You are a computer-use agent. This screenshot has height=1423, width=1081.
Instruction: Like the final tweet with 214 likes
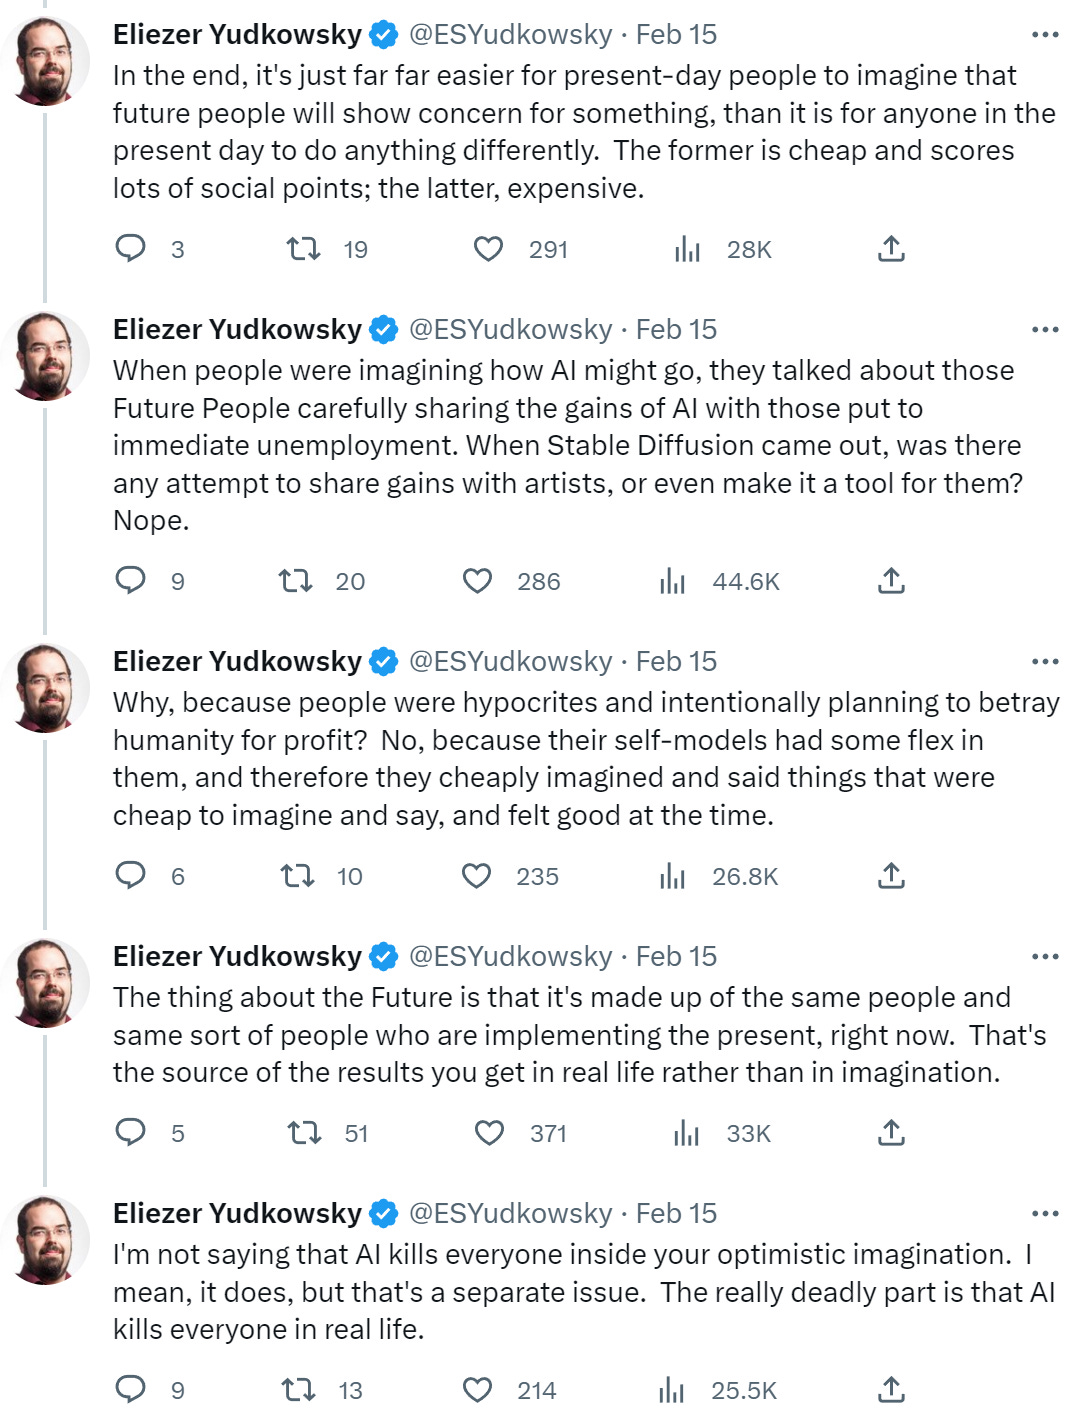(x=477, y=1390)
